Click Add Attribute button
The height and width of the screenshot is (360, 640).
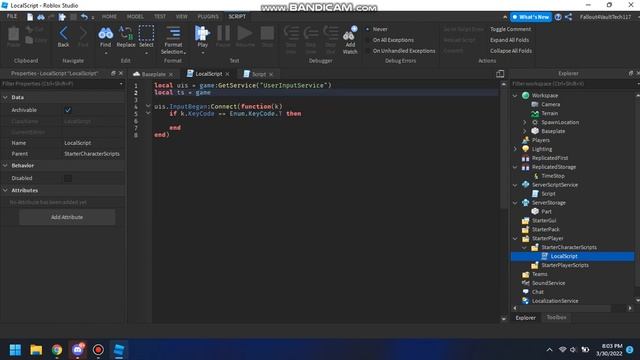67,217
